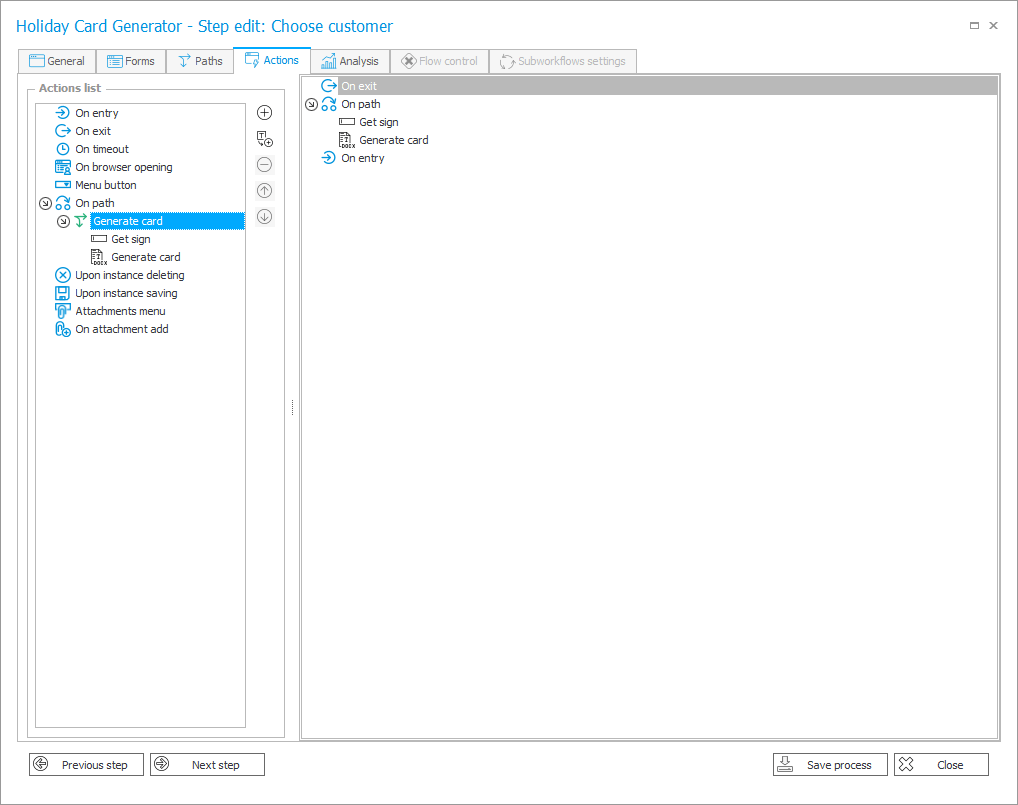Click the On browser opening icon
The image size is (1018, 805).
pyautogui.click(x=63, y=167)
